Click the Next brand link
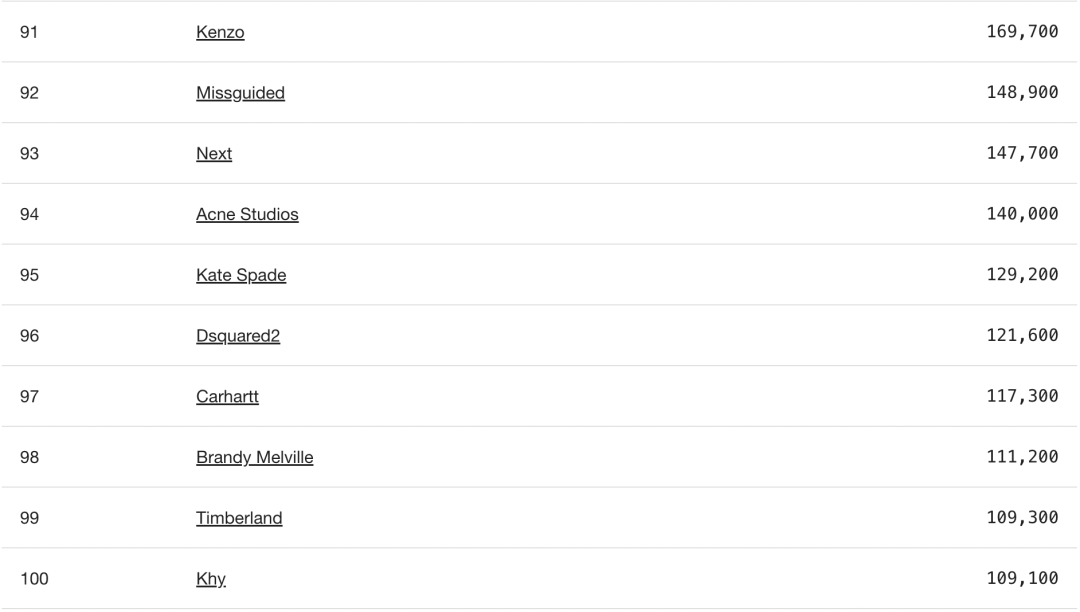The height and width of the screenshot is (612, 1080). (214, 154)
